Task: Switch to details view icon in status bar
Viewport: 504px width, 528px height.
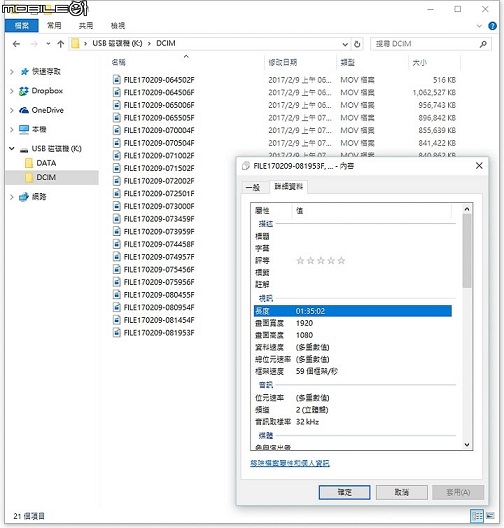Action: tap(477, 516)
